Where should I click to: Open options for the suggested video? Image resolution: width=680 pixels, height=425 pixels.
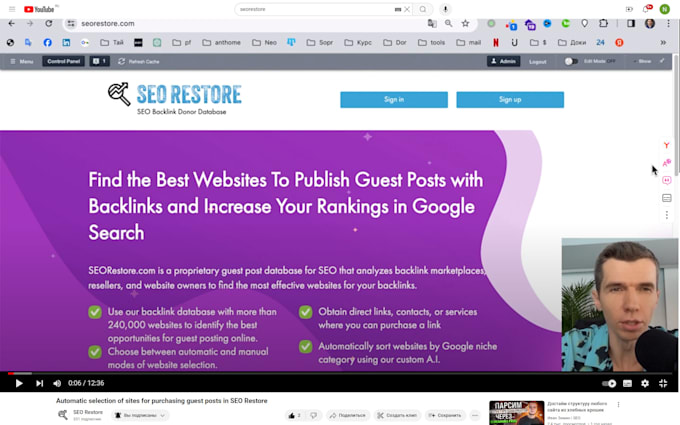[x=618, y=405]
